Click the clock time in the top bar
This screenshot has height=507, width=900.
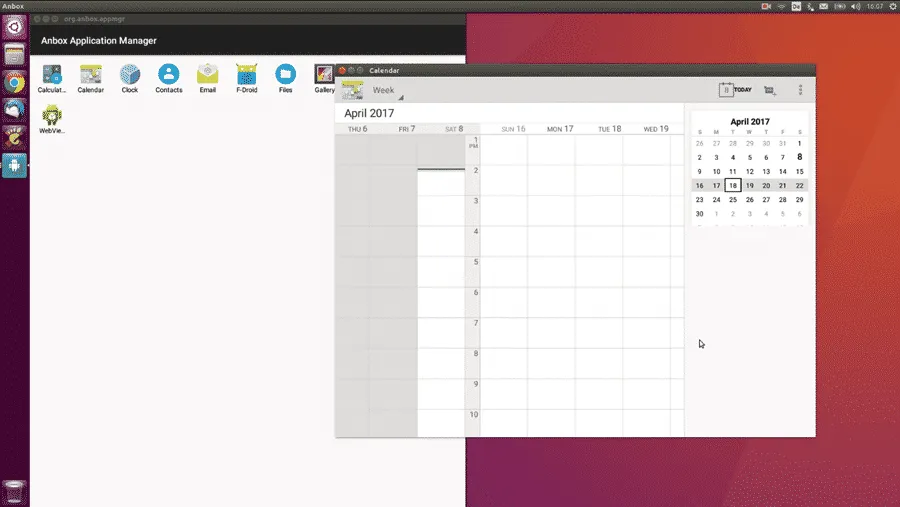(875, 6)
